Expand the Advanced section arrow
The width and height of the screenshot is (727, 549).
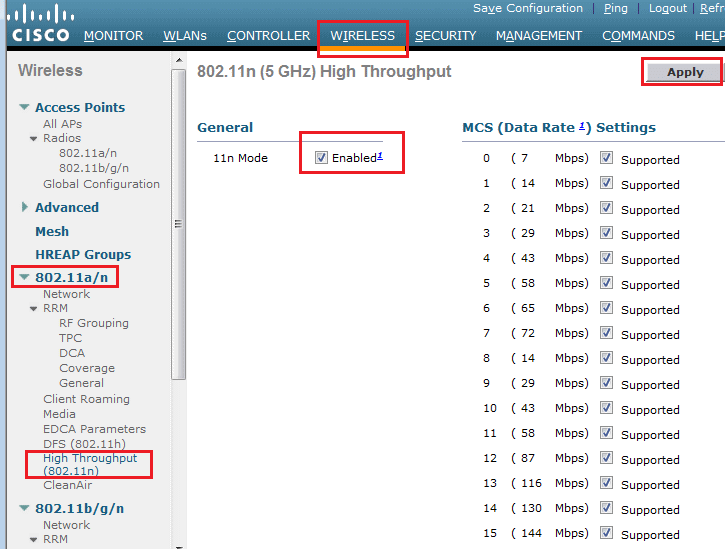point(25,207)
